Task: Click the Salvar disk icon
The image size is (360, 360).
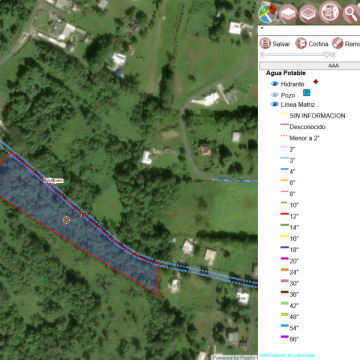Action: (265, 44)
